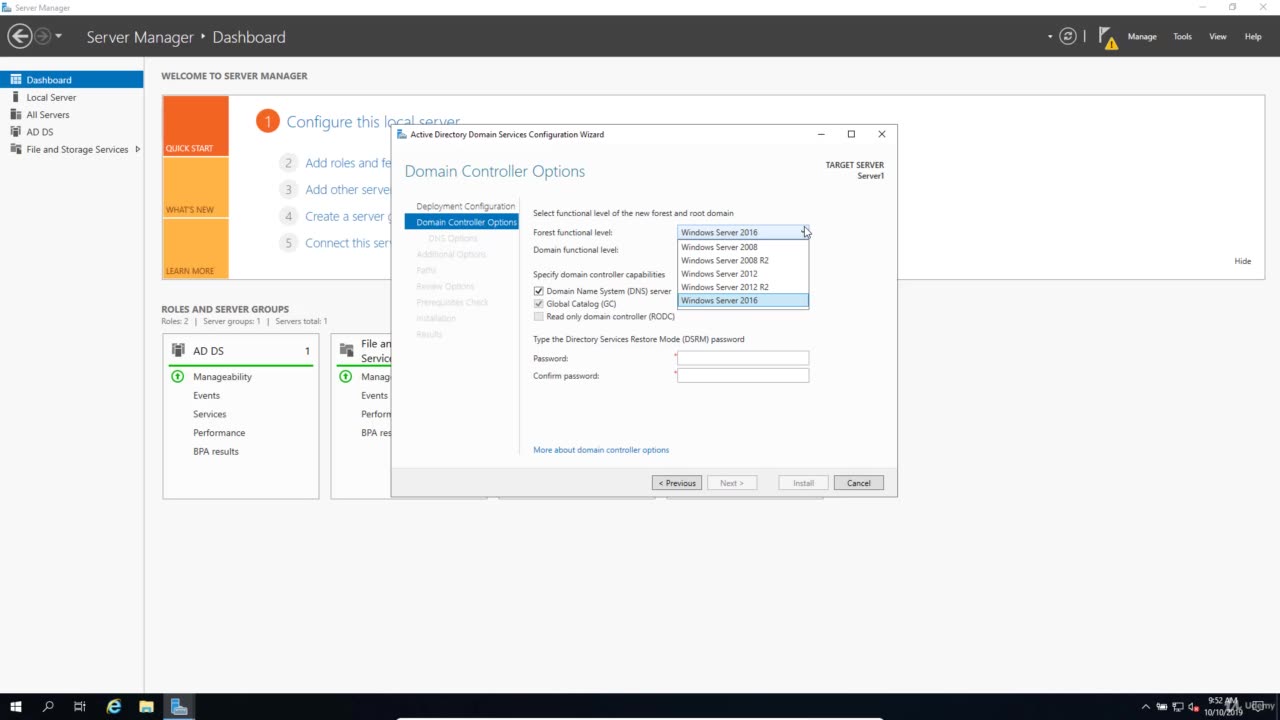Open the Forest functional level dropdown arrow
The width and height of the screenshot is (1280, 720).
point(803,232)
